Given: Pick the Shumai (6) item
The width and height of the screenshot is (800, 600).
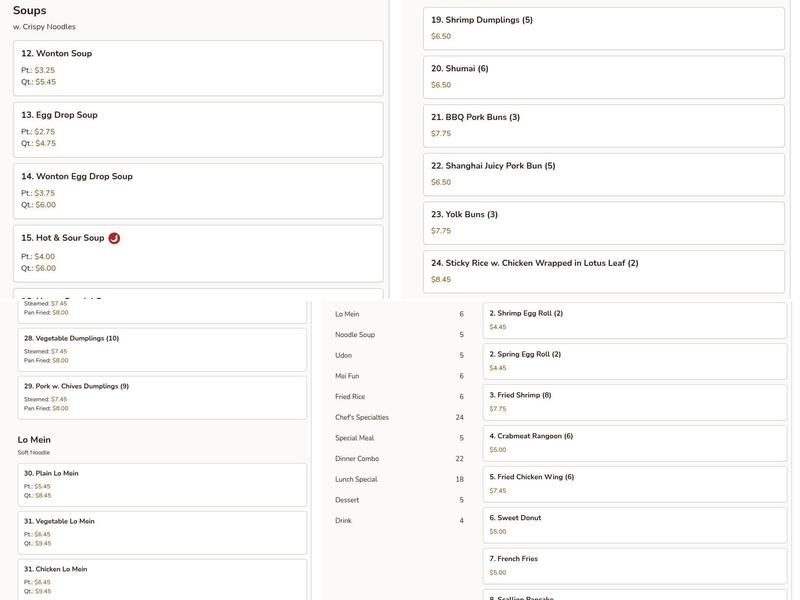Looking at the screenshot, I should 603,76.
